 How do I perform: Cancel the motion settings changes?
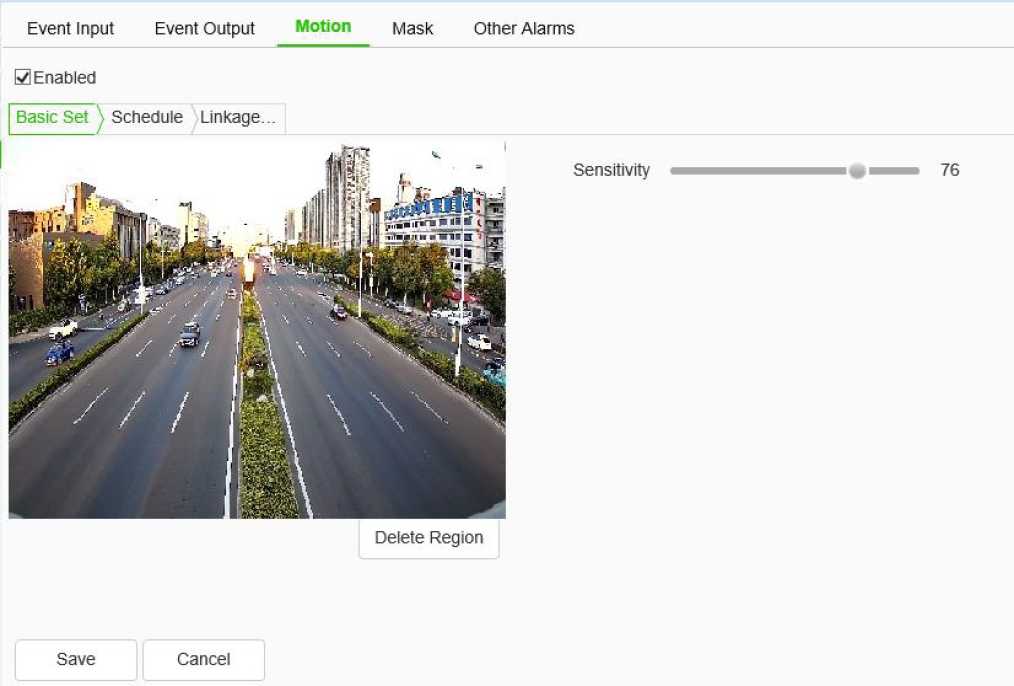pos(204,660)
